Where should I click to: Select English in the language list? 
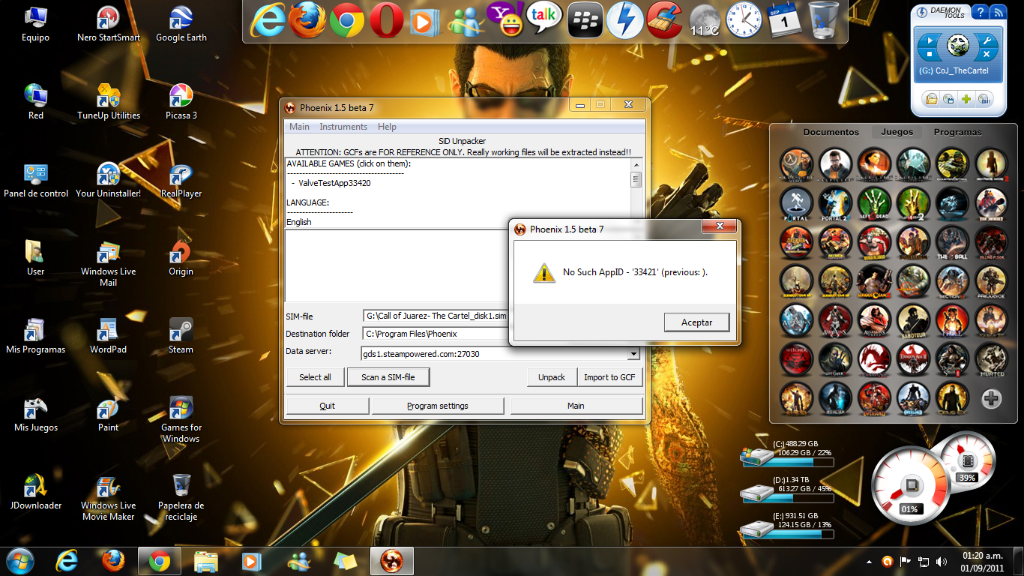(x=298, y=222)
